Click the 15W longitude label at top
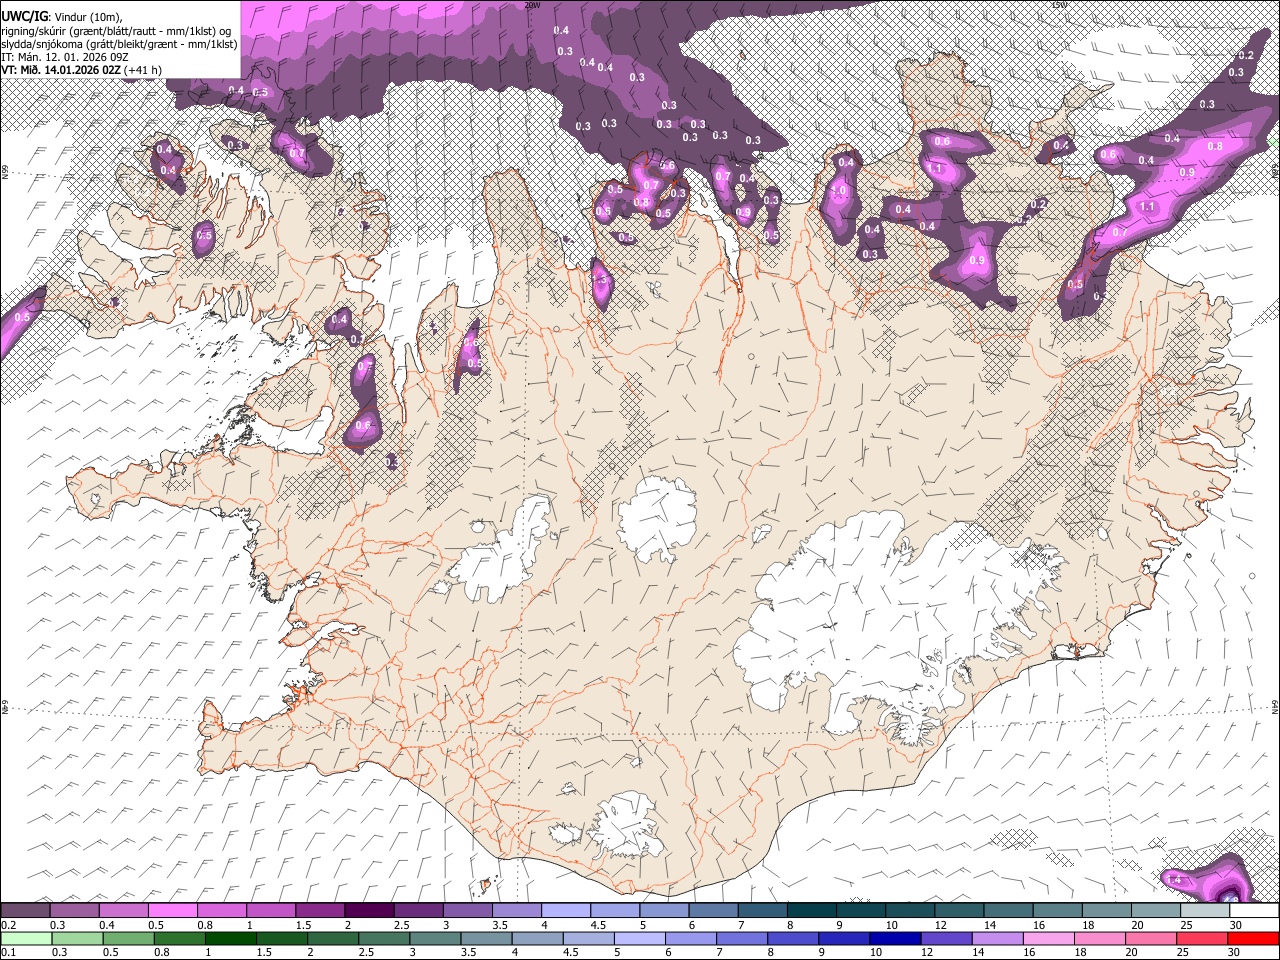Screen dimensions: 1280x960 pyautogui.click(x=1060, y=4)
